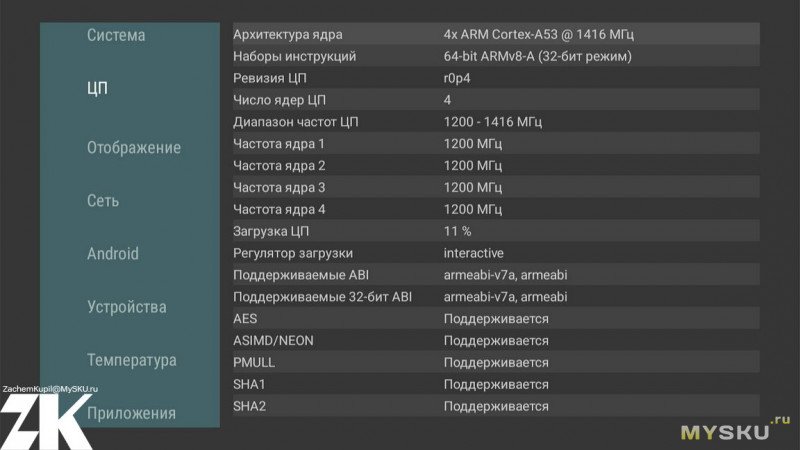This screenshot has height=450, width=800.
Task: Click the Поддерживаемые 32-бит ABI row
Action: 496,297
